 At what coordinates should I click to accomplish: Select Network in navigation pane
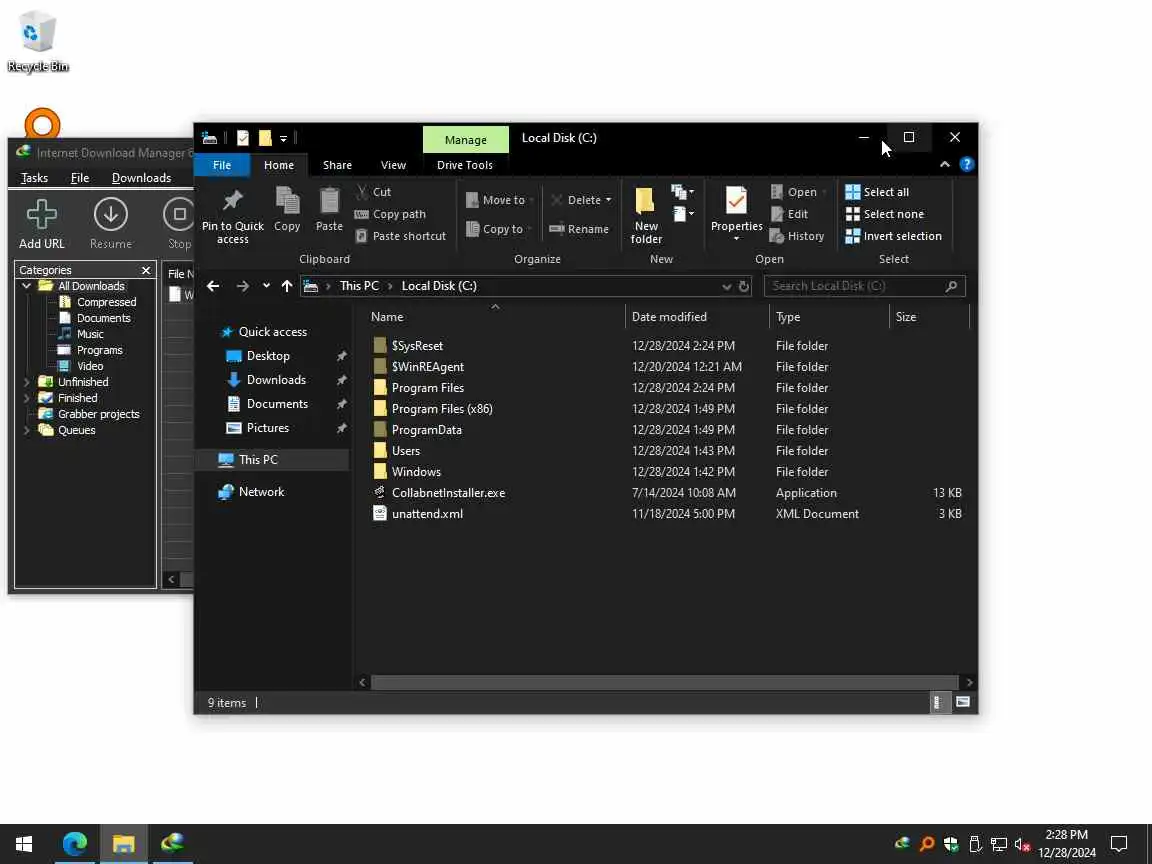(261, 492)
